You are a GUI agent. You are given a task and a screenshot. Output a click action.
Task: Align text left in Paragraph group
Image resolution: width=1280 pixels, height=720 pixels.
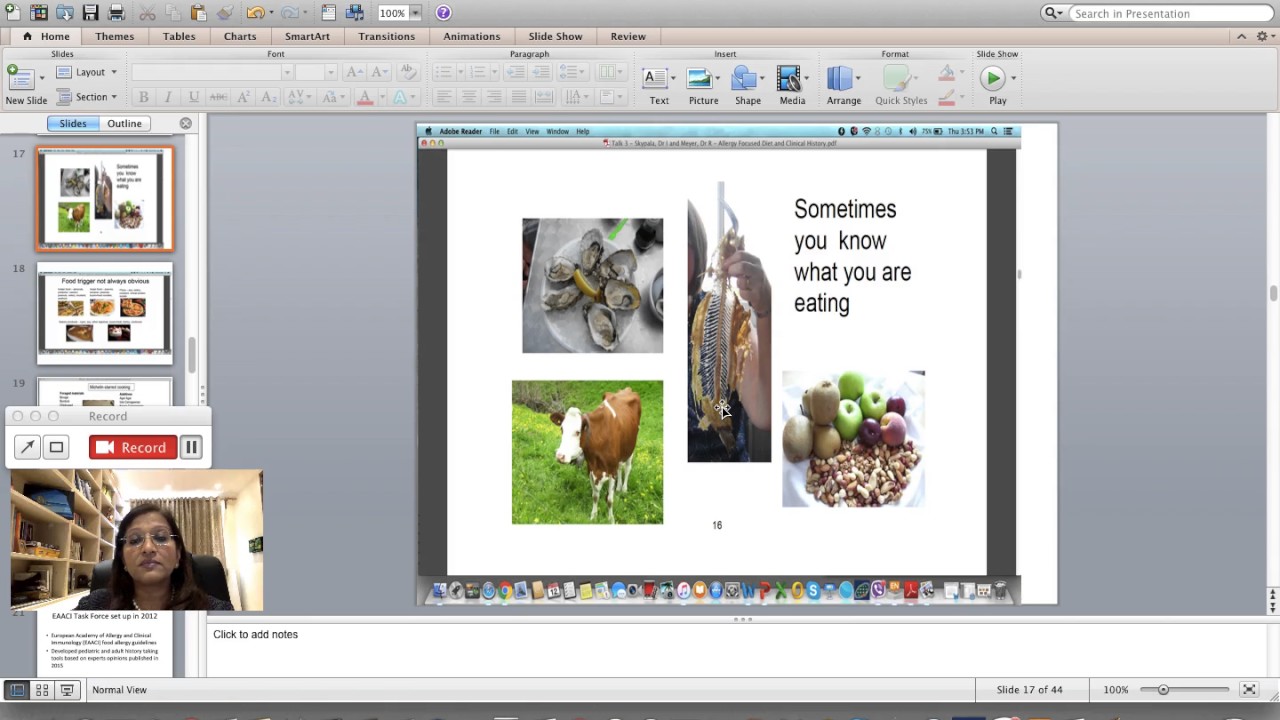(x=443, y=97)
